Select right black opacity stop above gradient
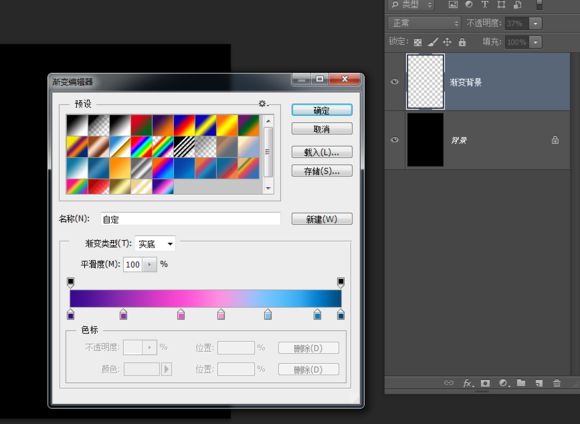The image size is (580, 424). point(341,283)
